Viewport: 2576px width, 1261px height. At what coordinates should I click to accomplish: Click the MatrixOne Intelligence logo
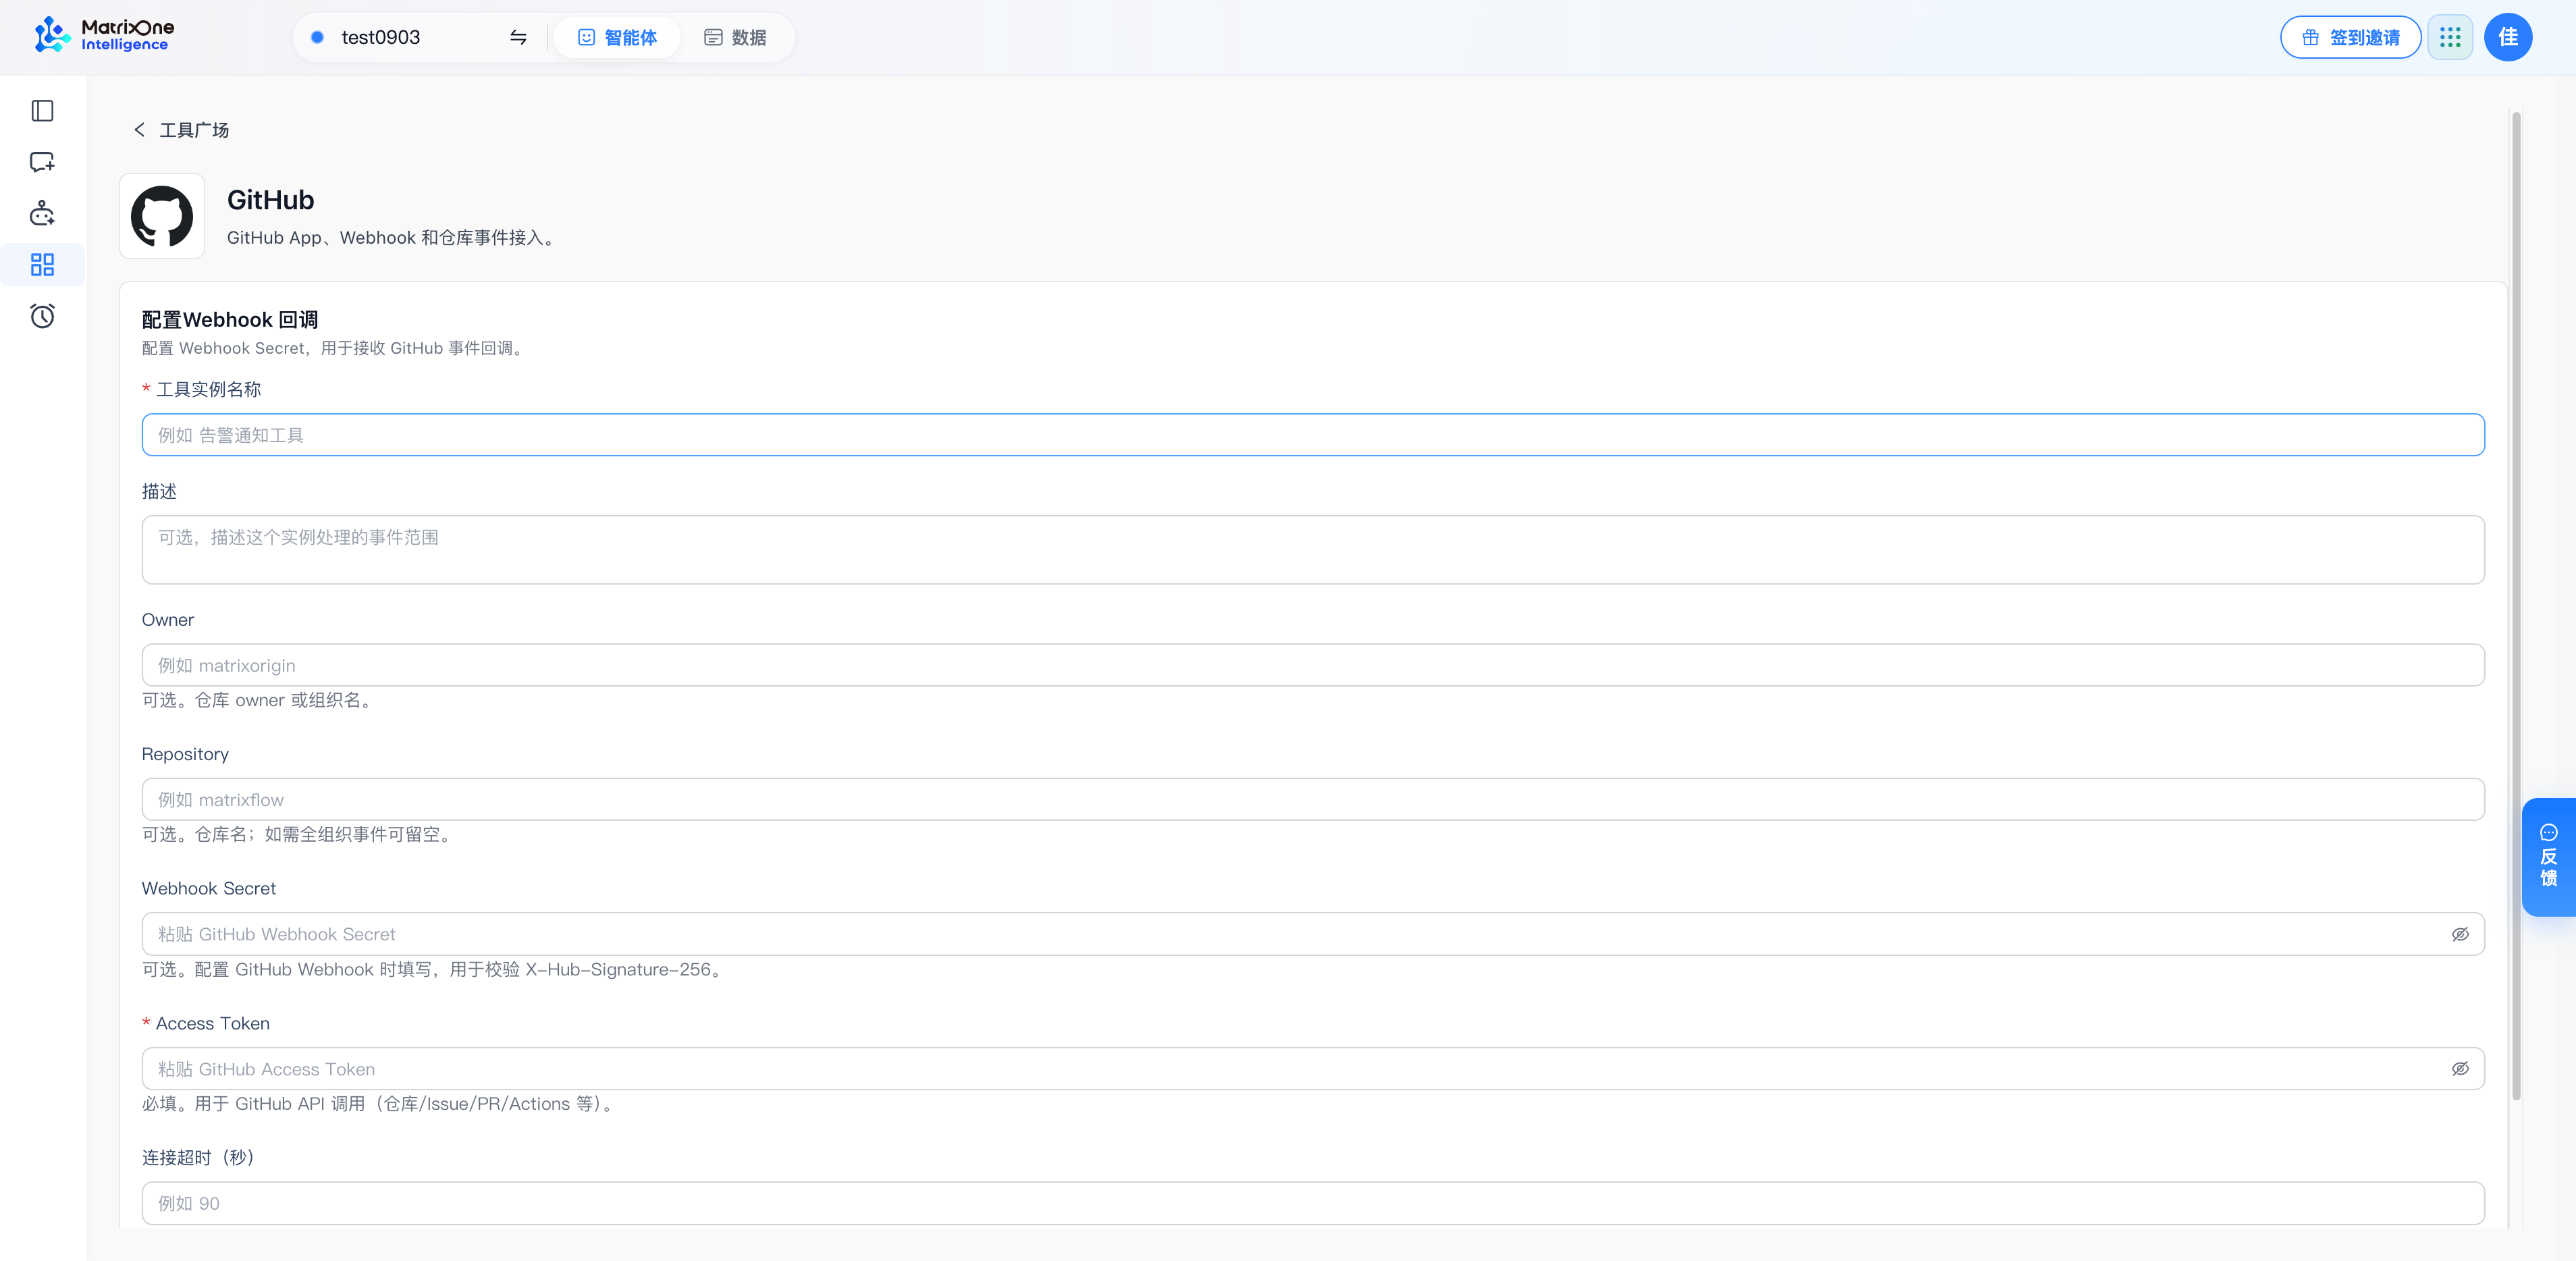(x=104, y=36)
